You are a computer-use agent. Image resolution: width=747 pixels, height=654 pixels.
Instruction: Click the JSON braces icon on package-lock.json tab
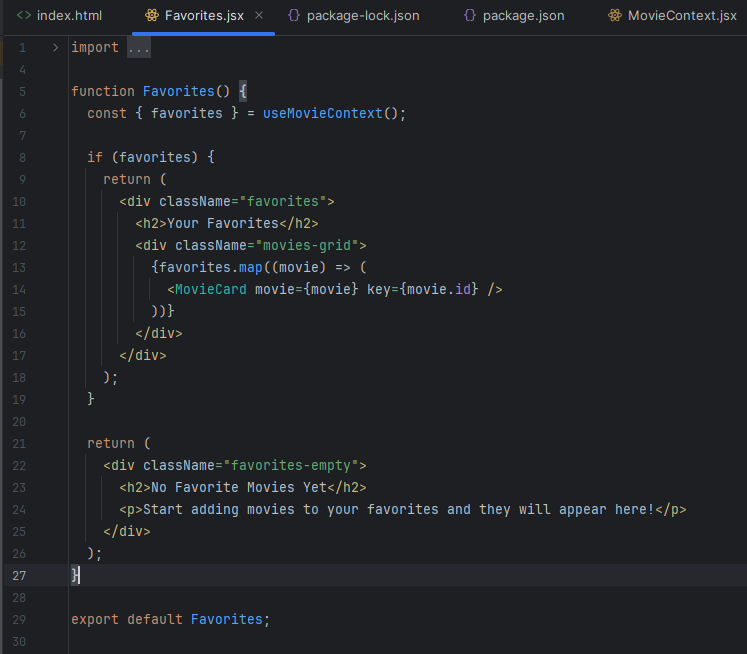point(294,16)
